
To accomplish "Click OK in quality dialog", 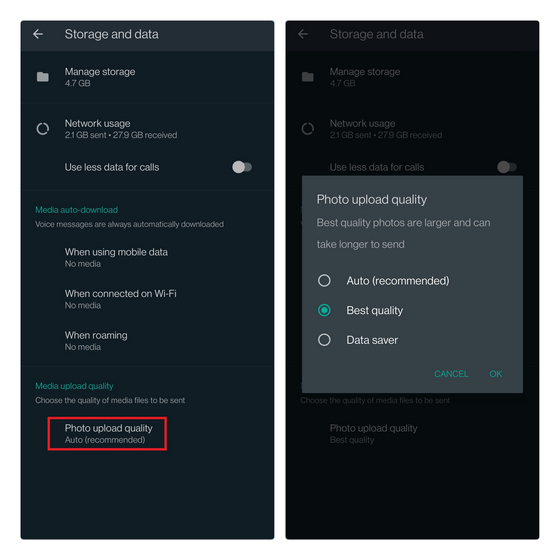I will pyautogui.click(x=496, y=374).
